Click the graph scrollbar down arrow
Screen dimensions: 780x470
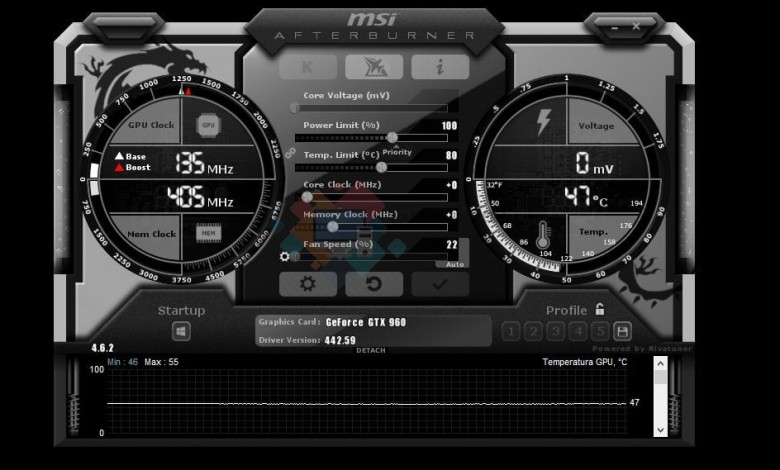(660, 430)
